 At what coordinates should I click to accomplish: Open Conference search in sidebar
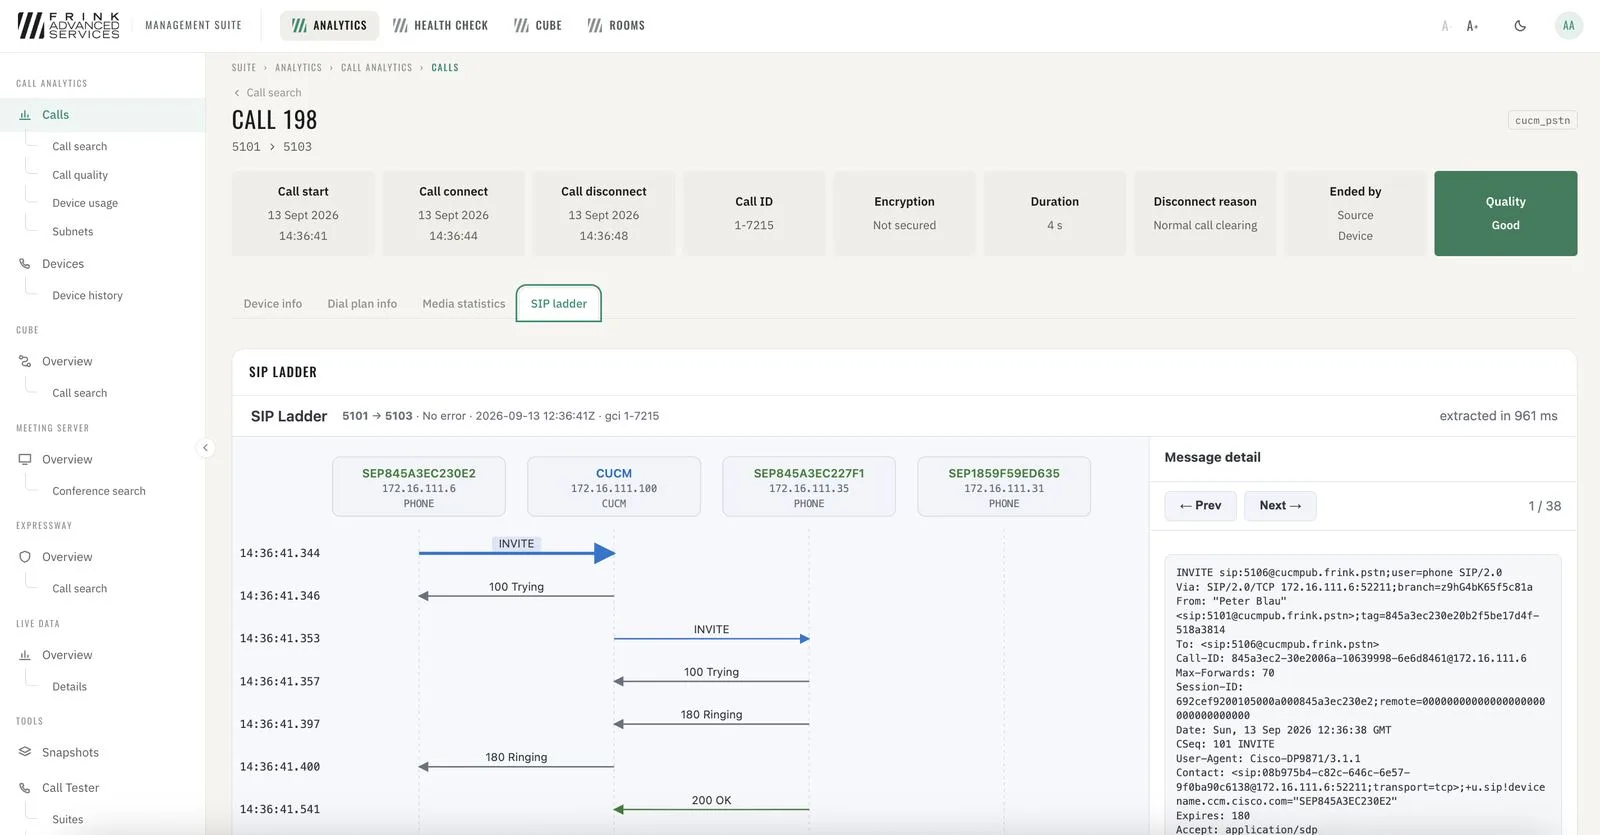tap(99, 491)
